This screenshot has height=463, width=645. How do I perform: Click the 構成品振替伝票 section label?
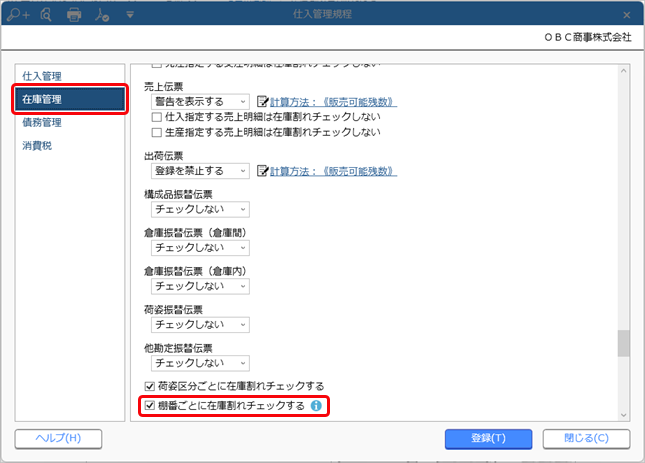click(x=178, y=194)
